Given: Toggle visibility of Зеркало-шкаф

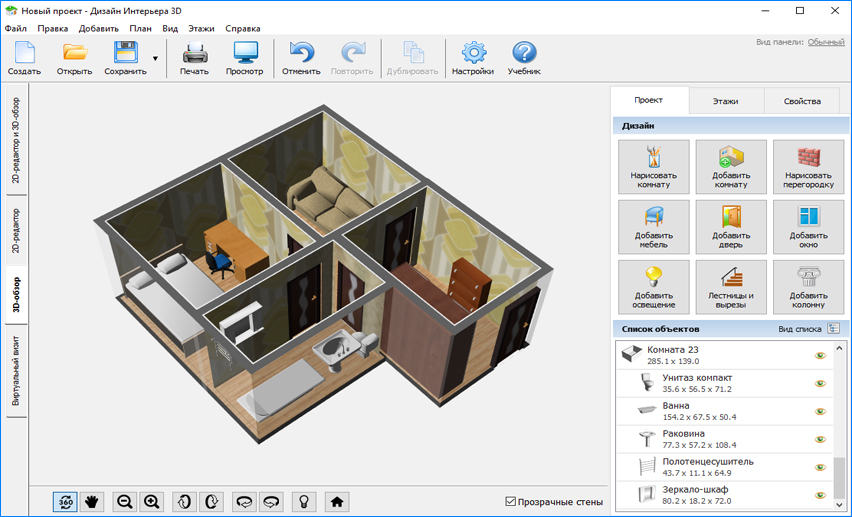Looking at the screenshot, I should [820, 495].
